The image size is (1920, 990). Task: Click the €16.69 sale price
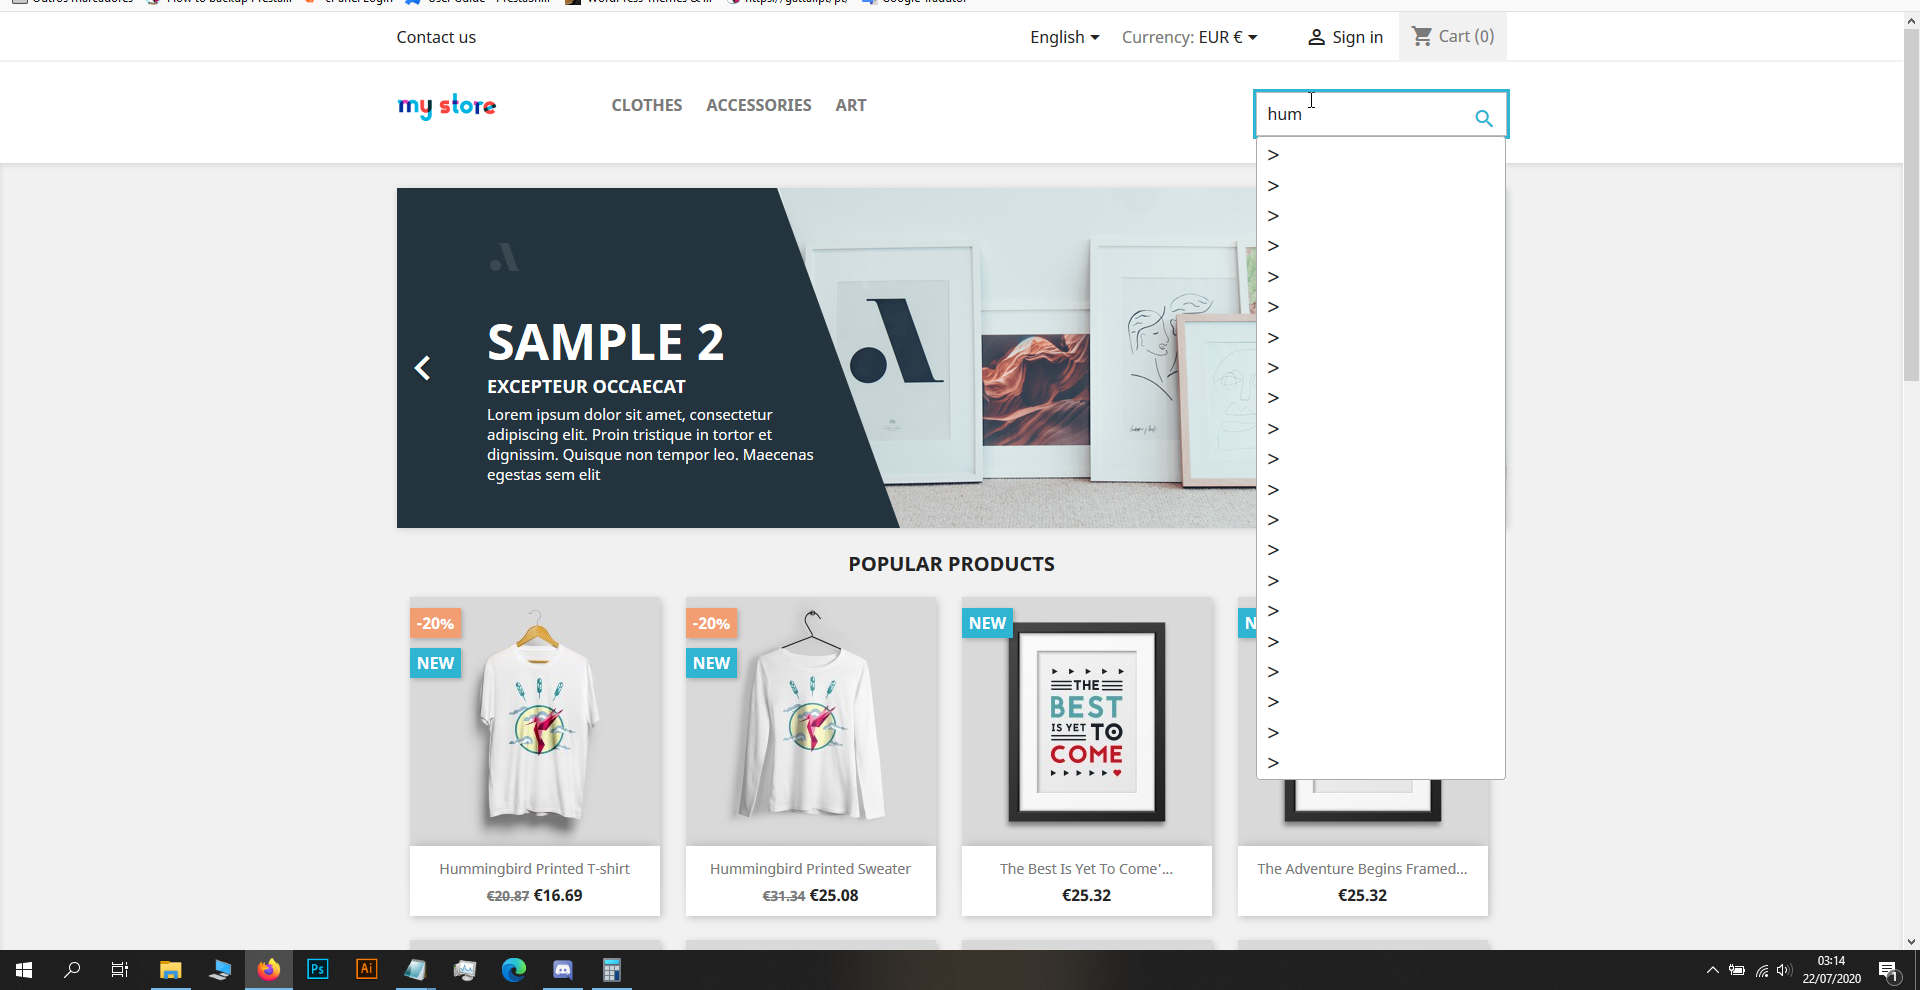point(558,896)
